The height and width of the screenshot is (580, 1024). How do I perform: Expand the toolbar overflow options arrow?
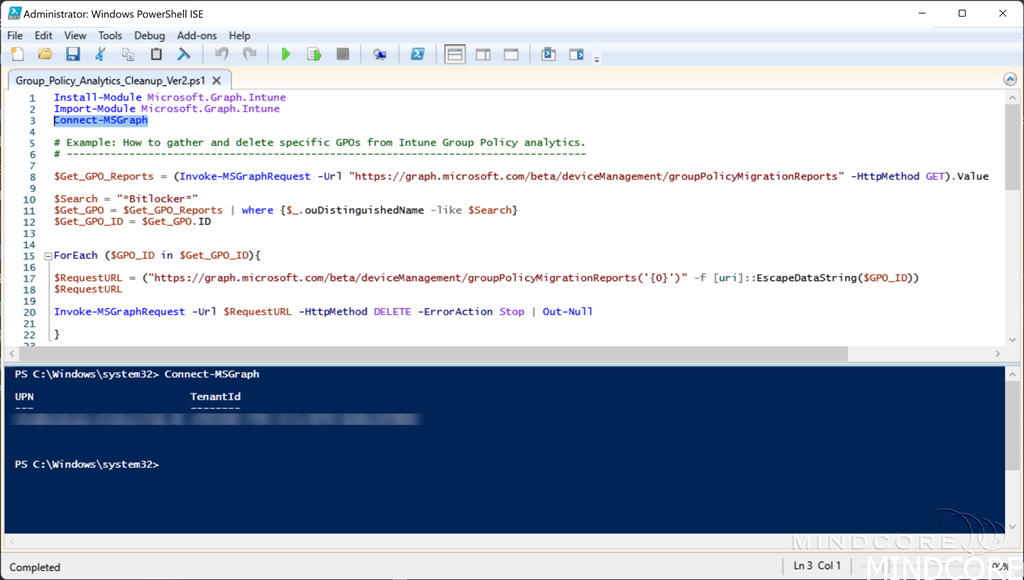pyautogui.click(x=597, y=59)
